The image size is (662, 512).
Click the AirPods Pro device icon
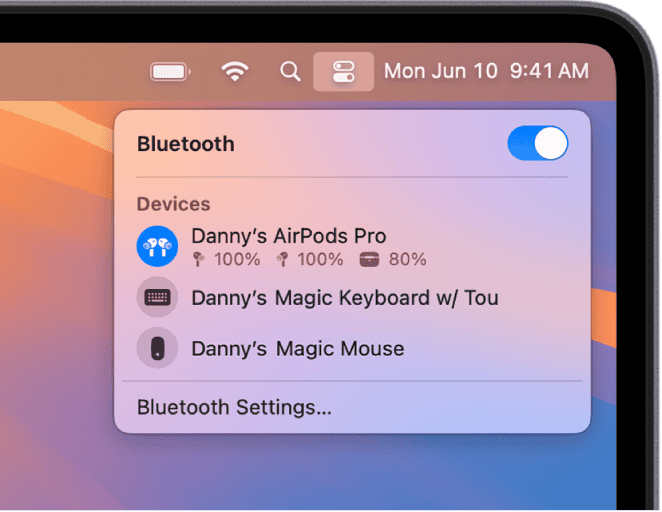pos(157,246)
